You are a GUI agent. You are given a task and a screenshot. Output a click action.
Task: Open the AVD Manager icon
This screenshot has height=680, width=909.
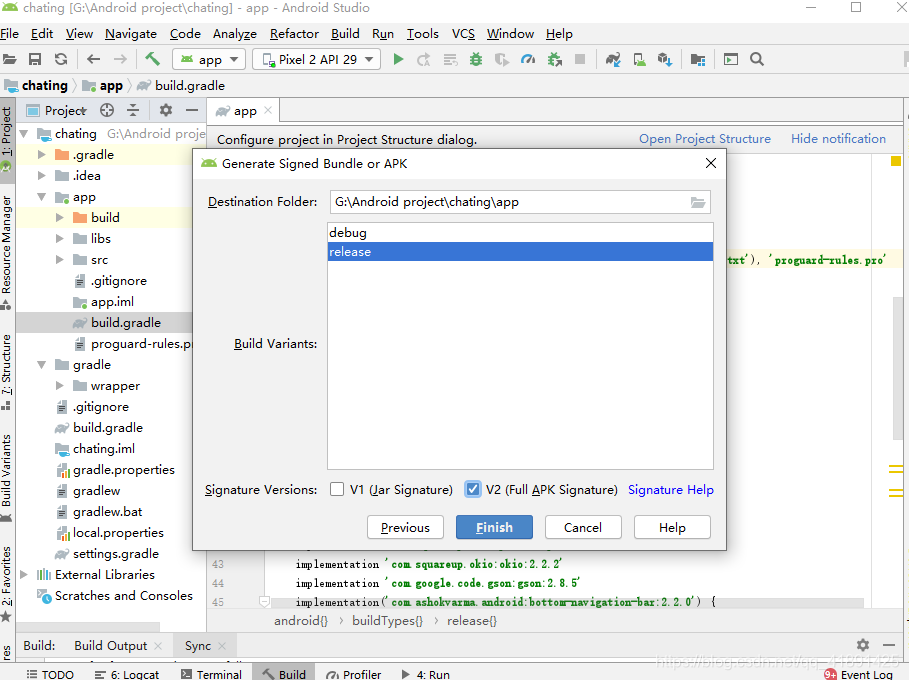click(x=639, y=59)
